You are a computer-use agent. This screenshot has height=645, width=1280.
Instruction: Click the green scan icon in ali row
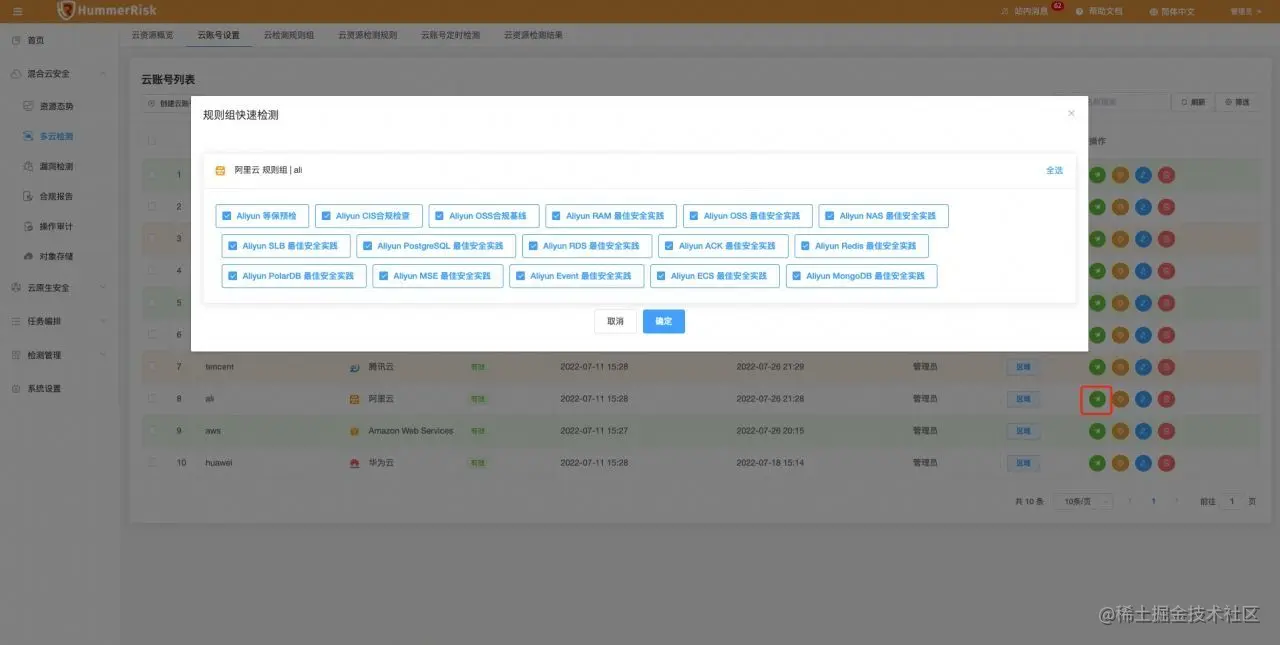pyautogui.click(x=1097, y=399)
